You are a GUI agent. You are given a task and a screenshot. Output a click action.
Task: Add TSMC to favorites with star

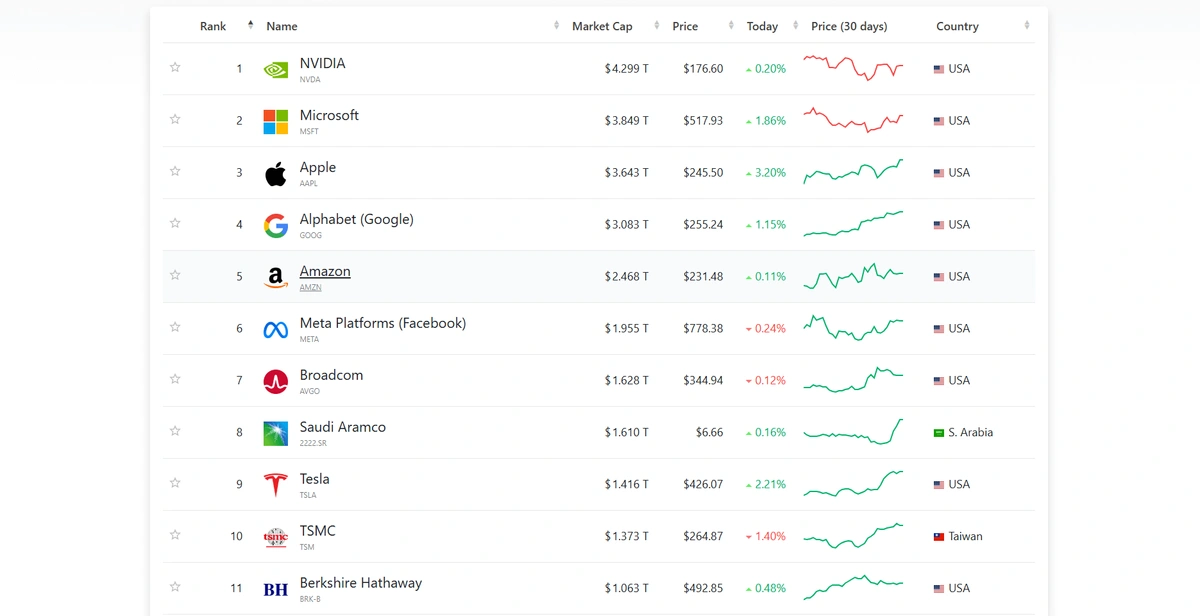coord(175,536)
